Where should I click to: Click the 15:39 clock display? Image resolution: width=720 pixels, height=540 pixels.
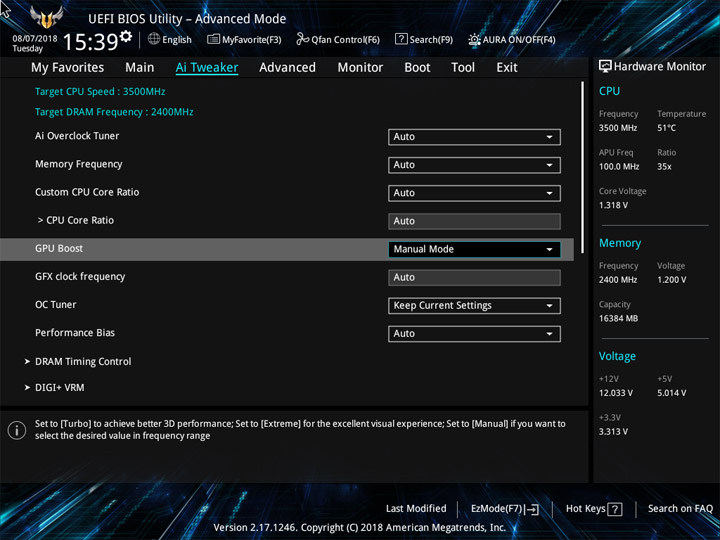coord(90,42)
